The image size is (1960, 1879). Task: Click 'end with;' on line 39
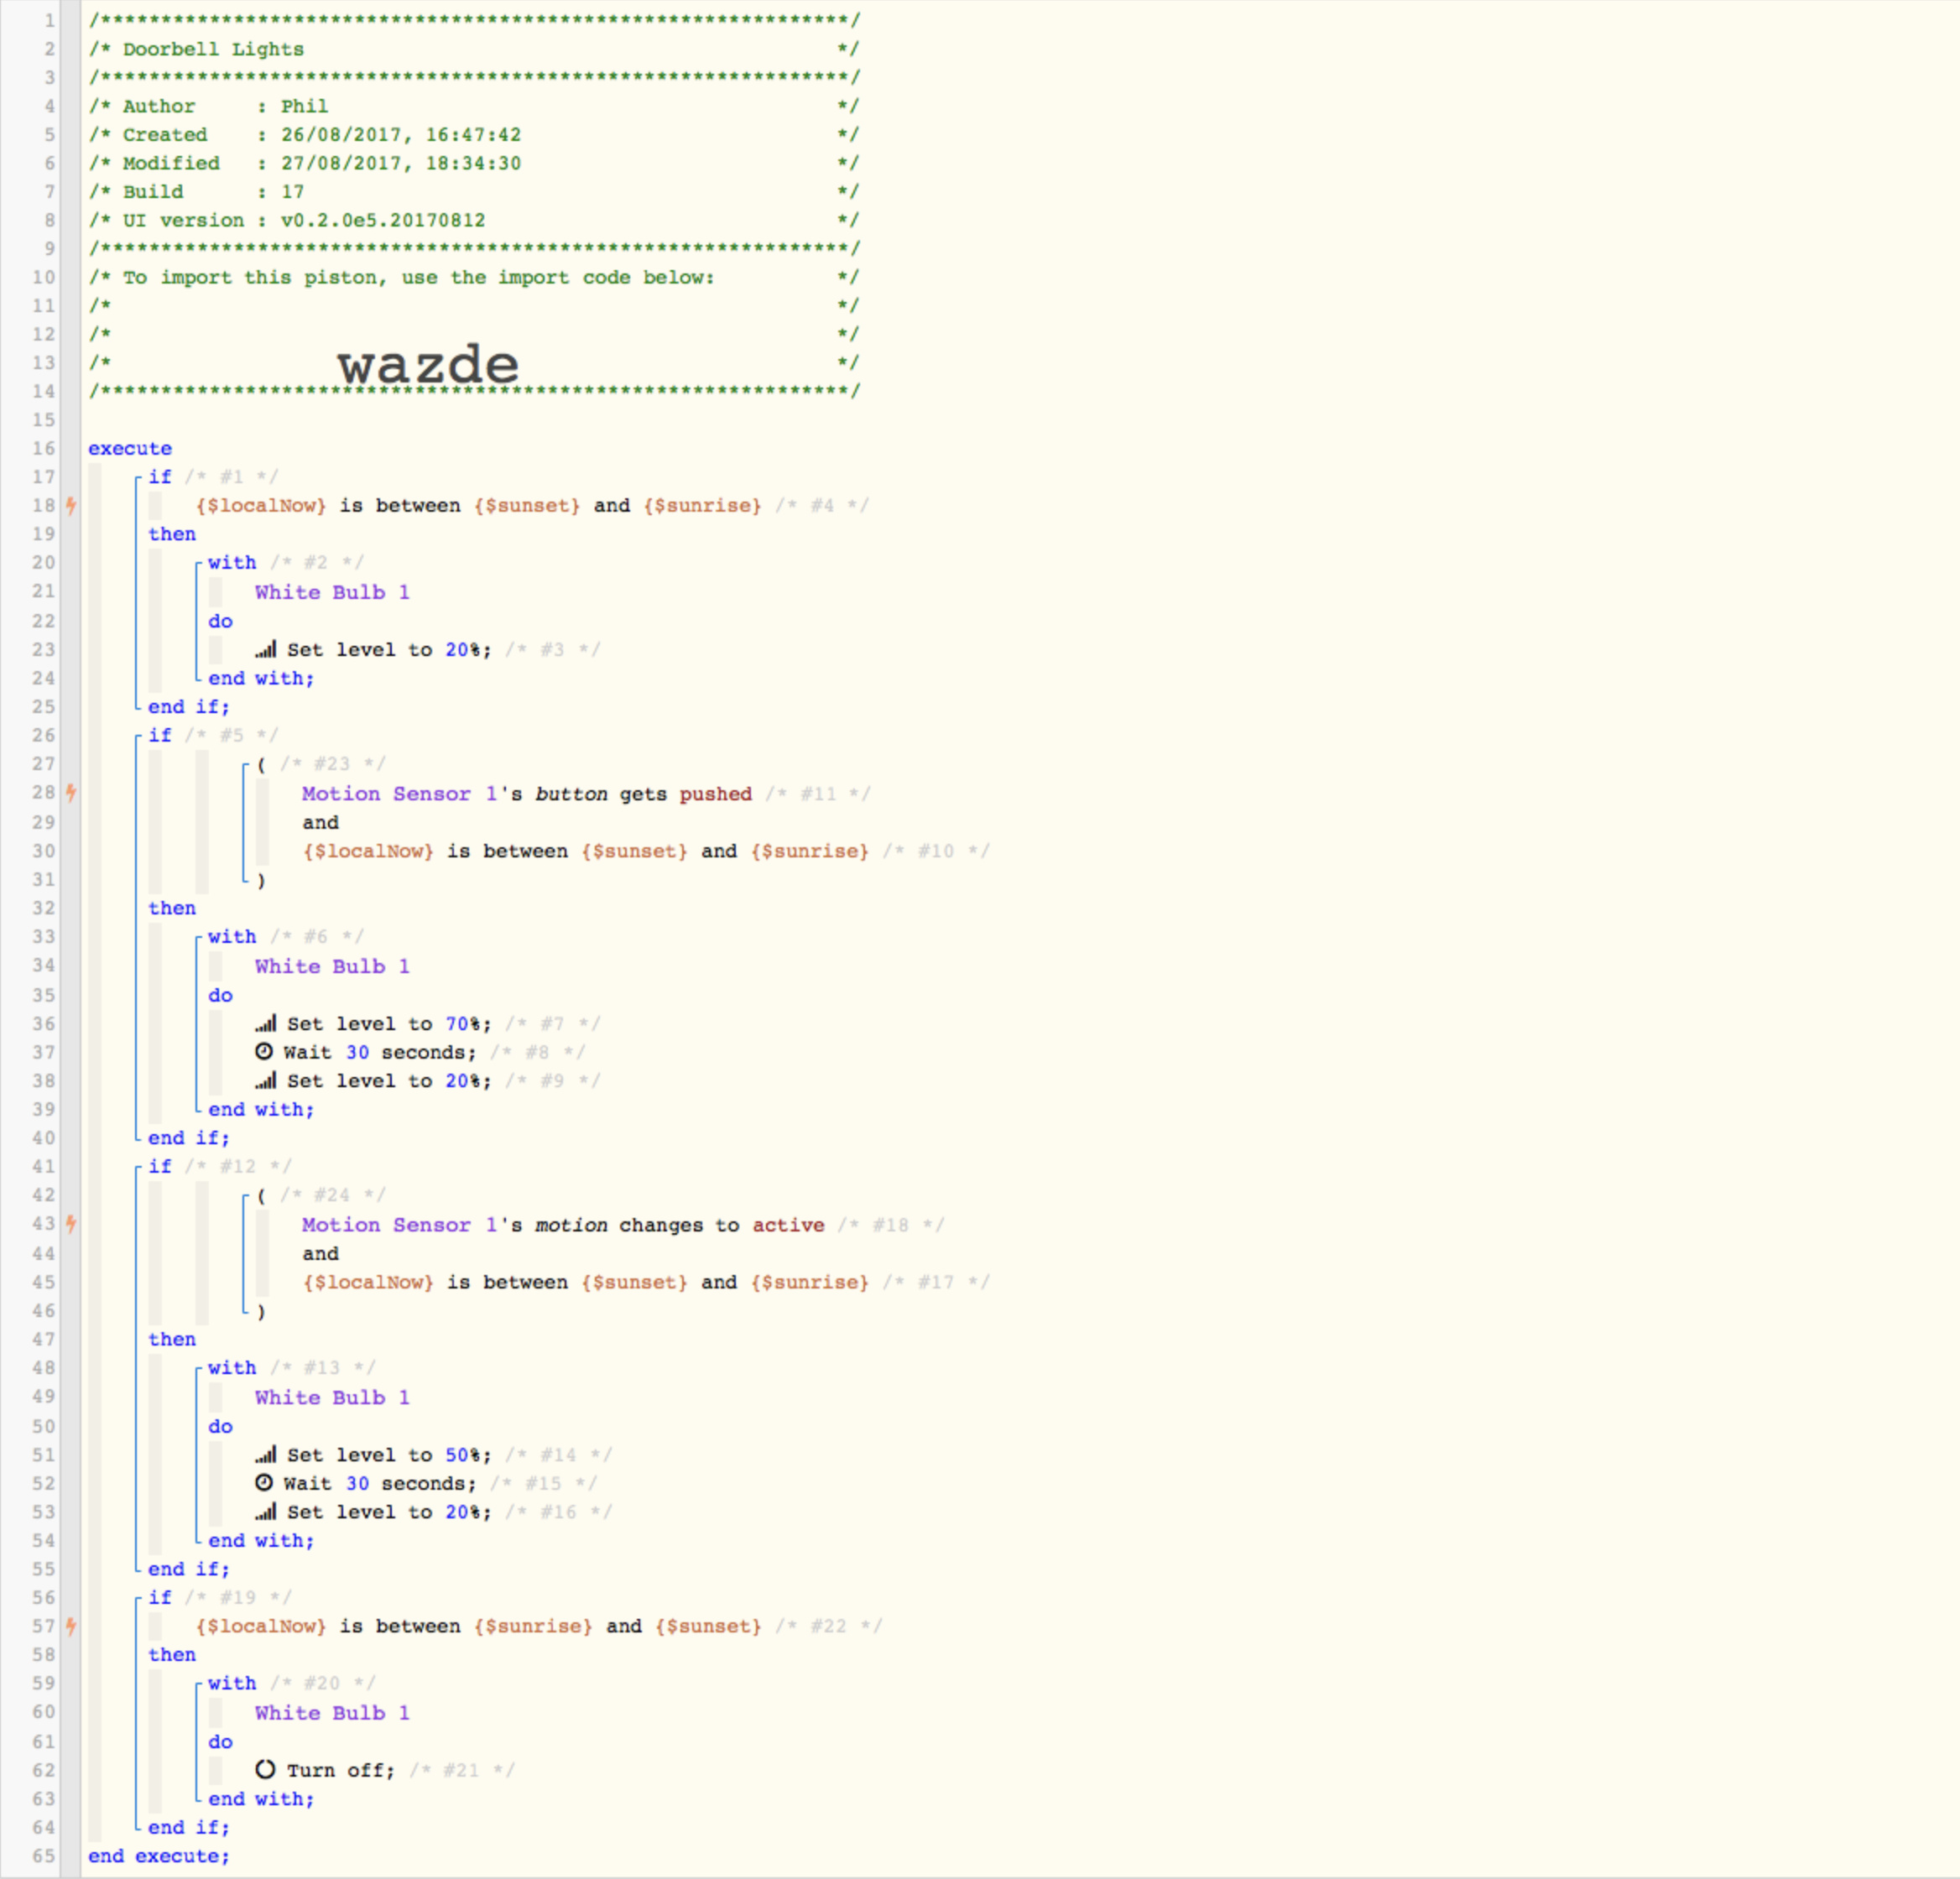click(x=261, y=1109)
